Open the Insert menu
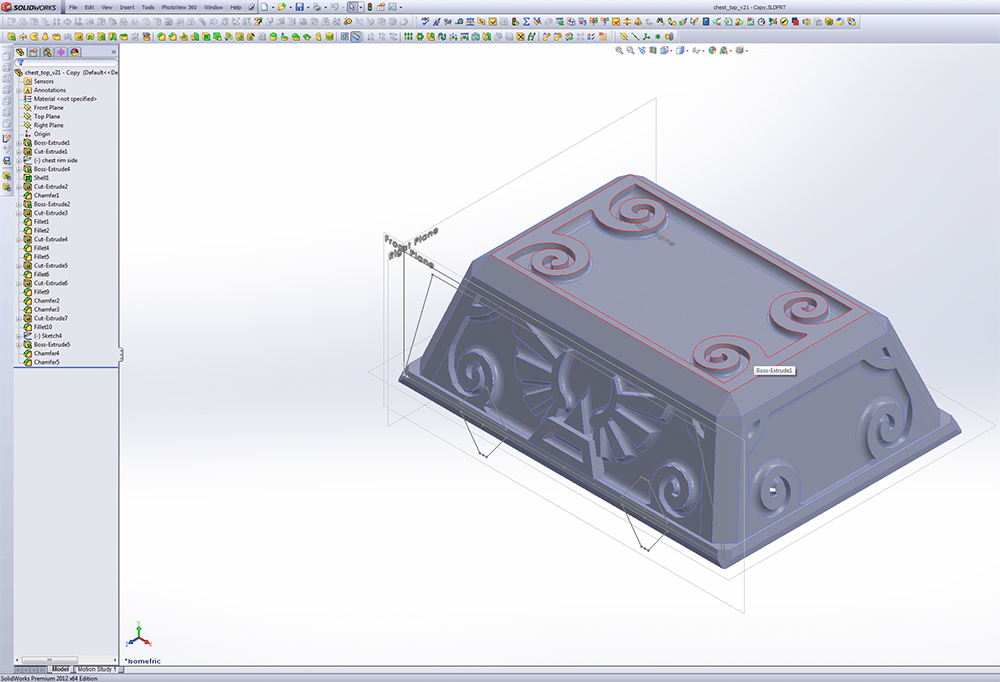 click(127, 7)
